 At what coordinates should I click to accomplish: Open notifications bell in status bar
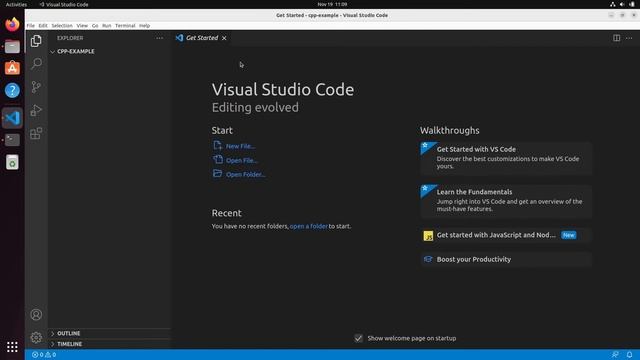tap(629, 355)
